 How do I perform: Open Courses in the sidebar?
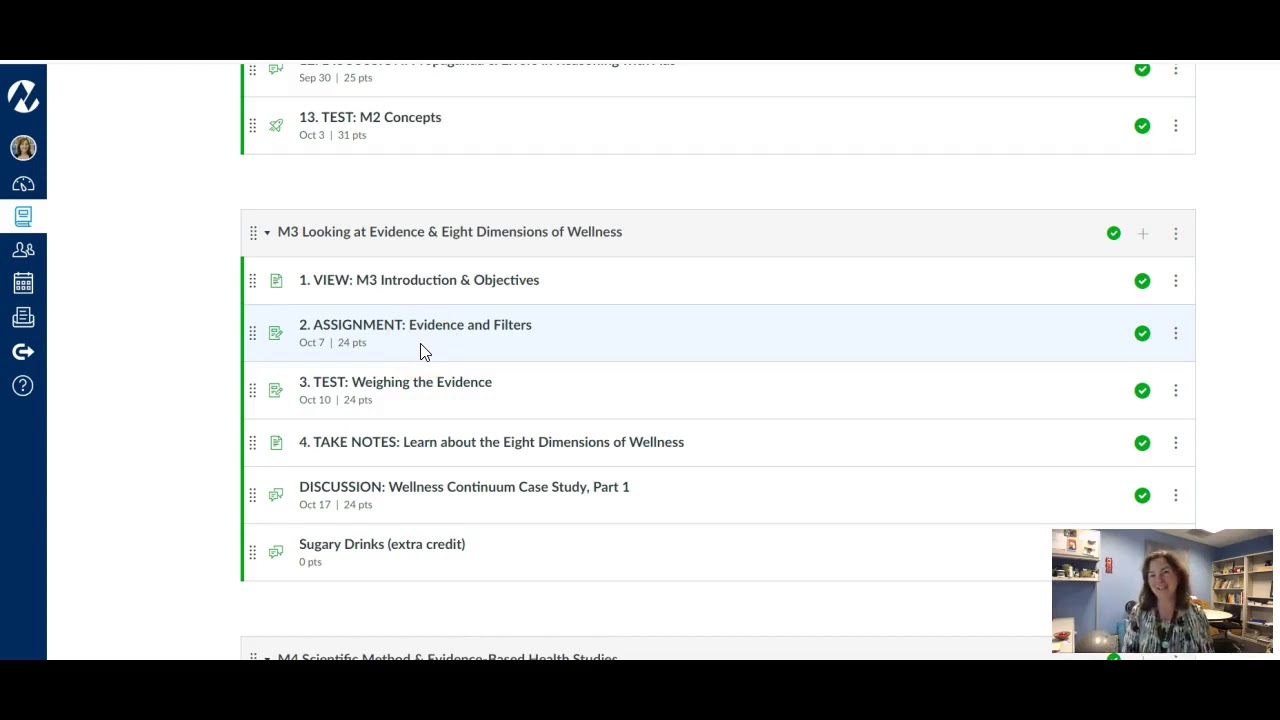coord(23,216)
